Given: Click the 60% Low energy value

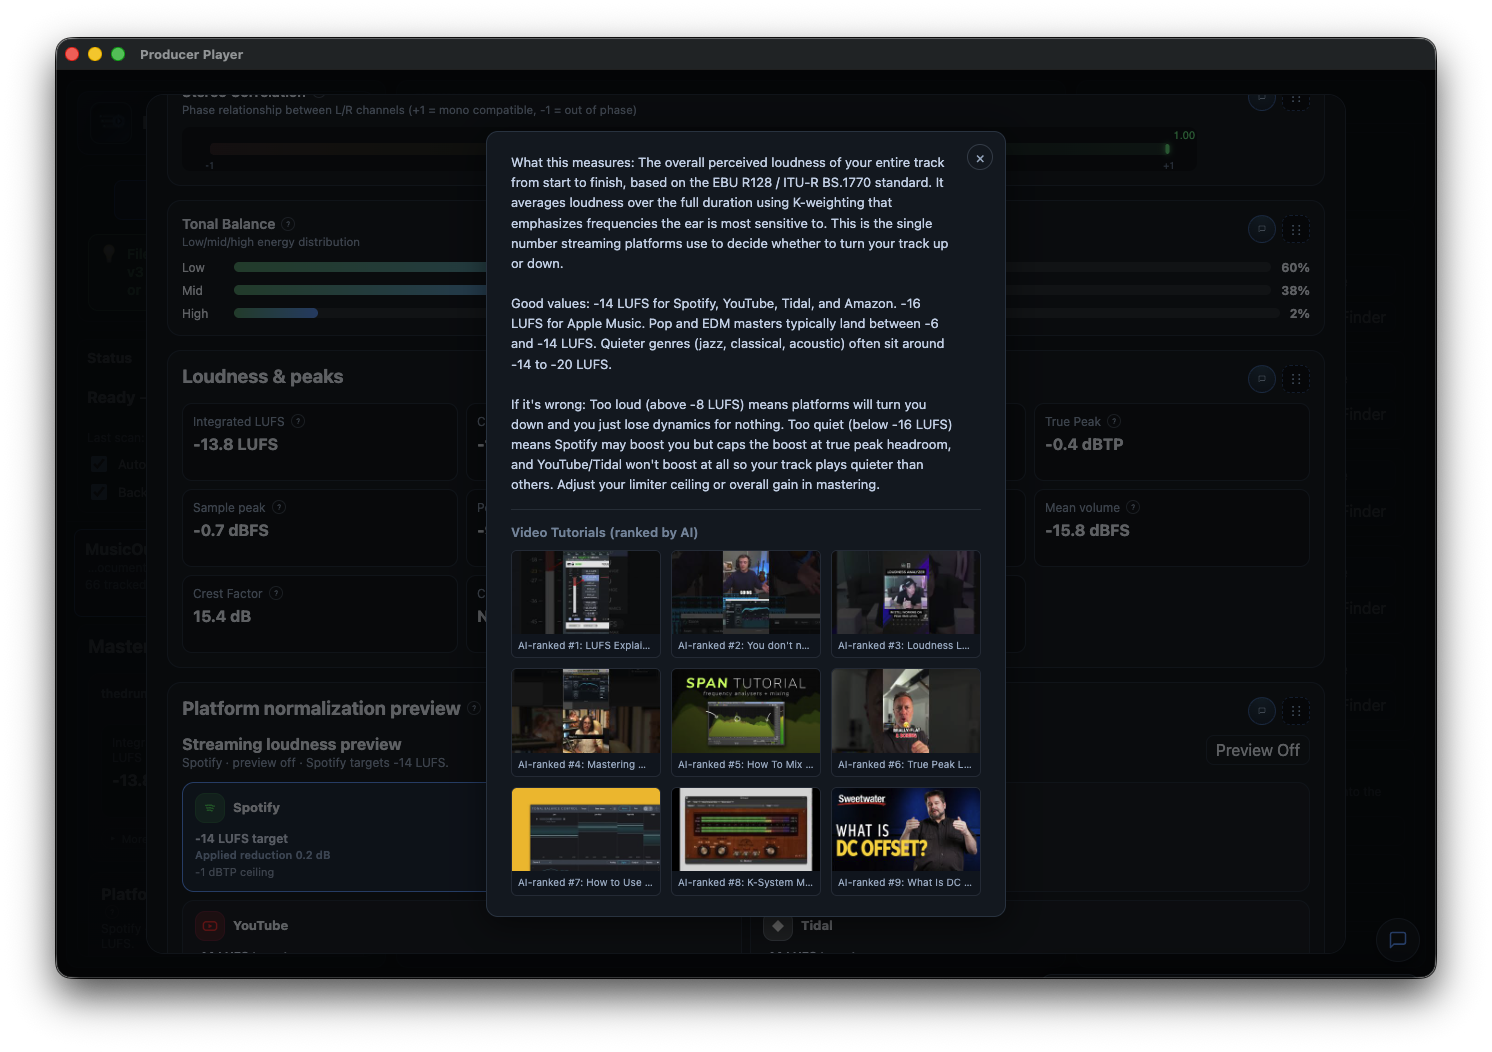Looking at the screenshot, I should (x=1295, y=268).
